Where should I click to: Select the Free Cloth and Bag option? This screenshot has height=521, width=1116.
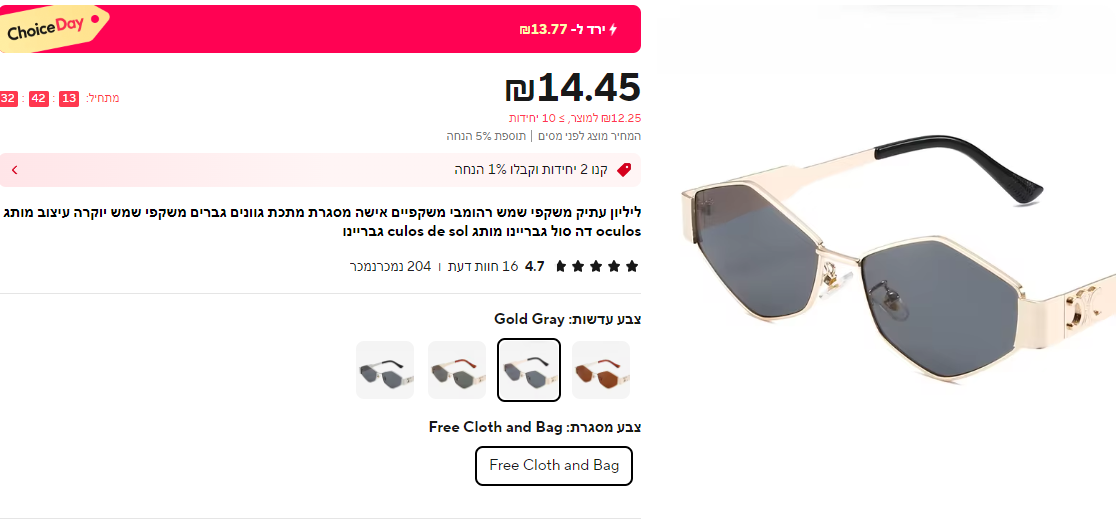click(554, 465)
